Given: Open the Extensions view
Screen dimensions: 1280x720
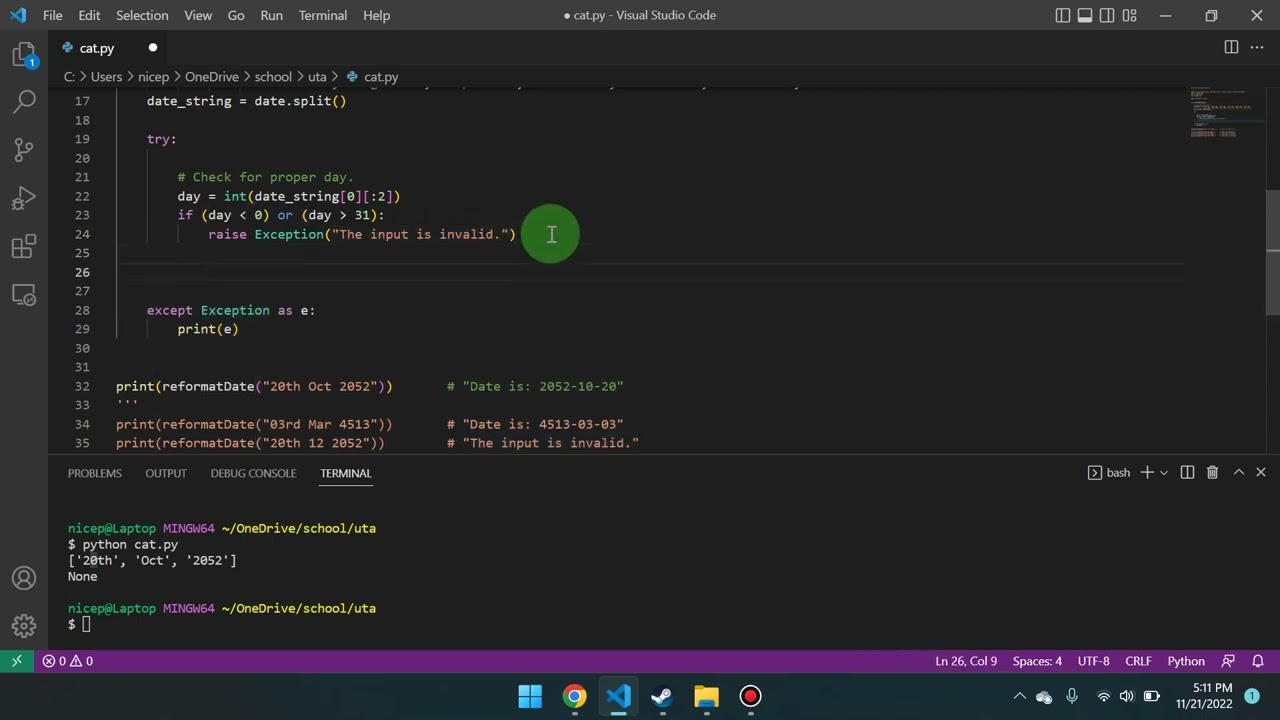Looking at the screenshot, I should pyautogui.click(x=24, y=247).
